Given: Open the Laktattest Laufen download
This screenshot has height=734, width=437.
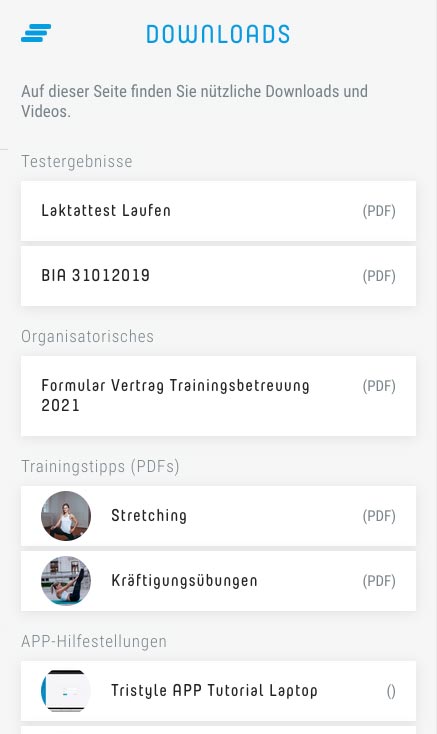Looking at the screenshot, I should (218, 211).
